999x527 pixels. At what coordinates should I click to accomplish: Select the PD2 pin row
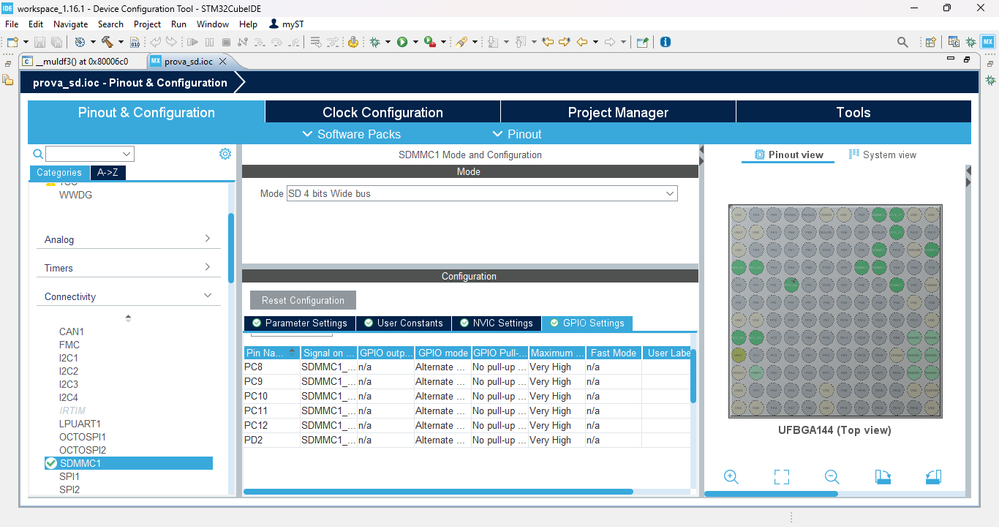tap(466, 440)
